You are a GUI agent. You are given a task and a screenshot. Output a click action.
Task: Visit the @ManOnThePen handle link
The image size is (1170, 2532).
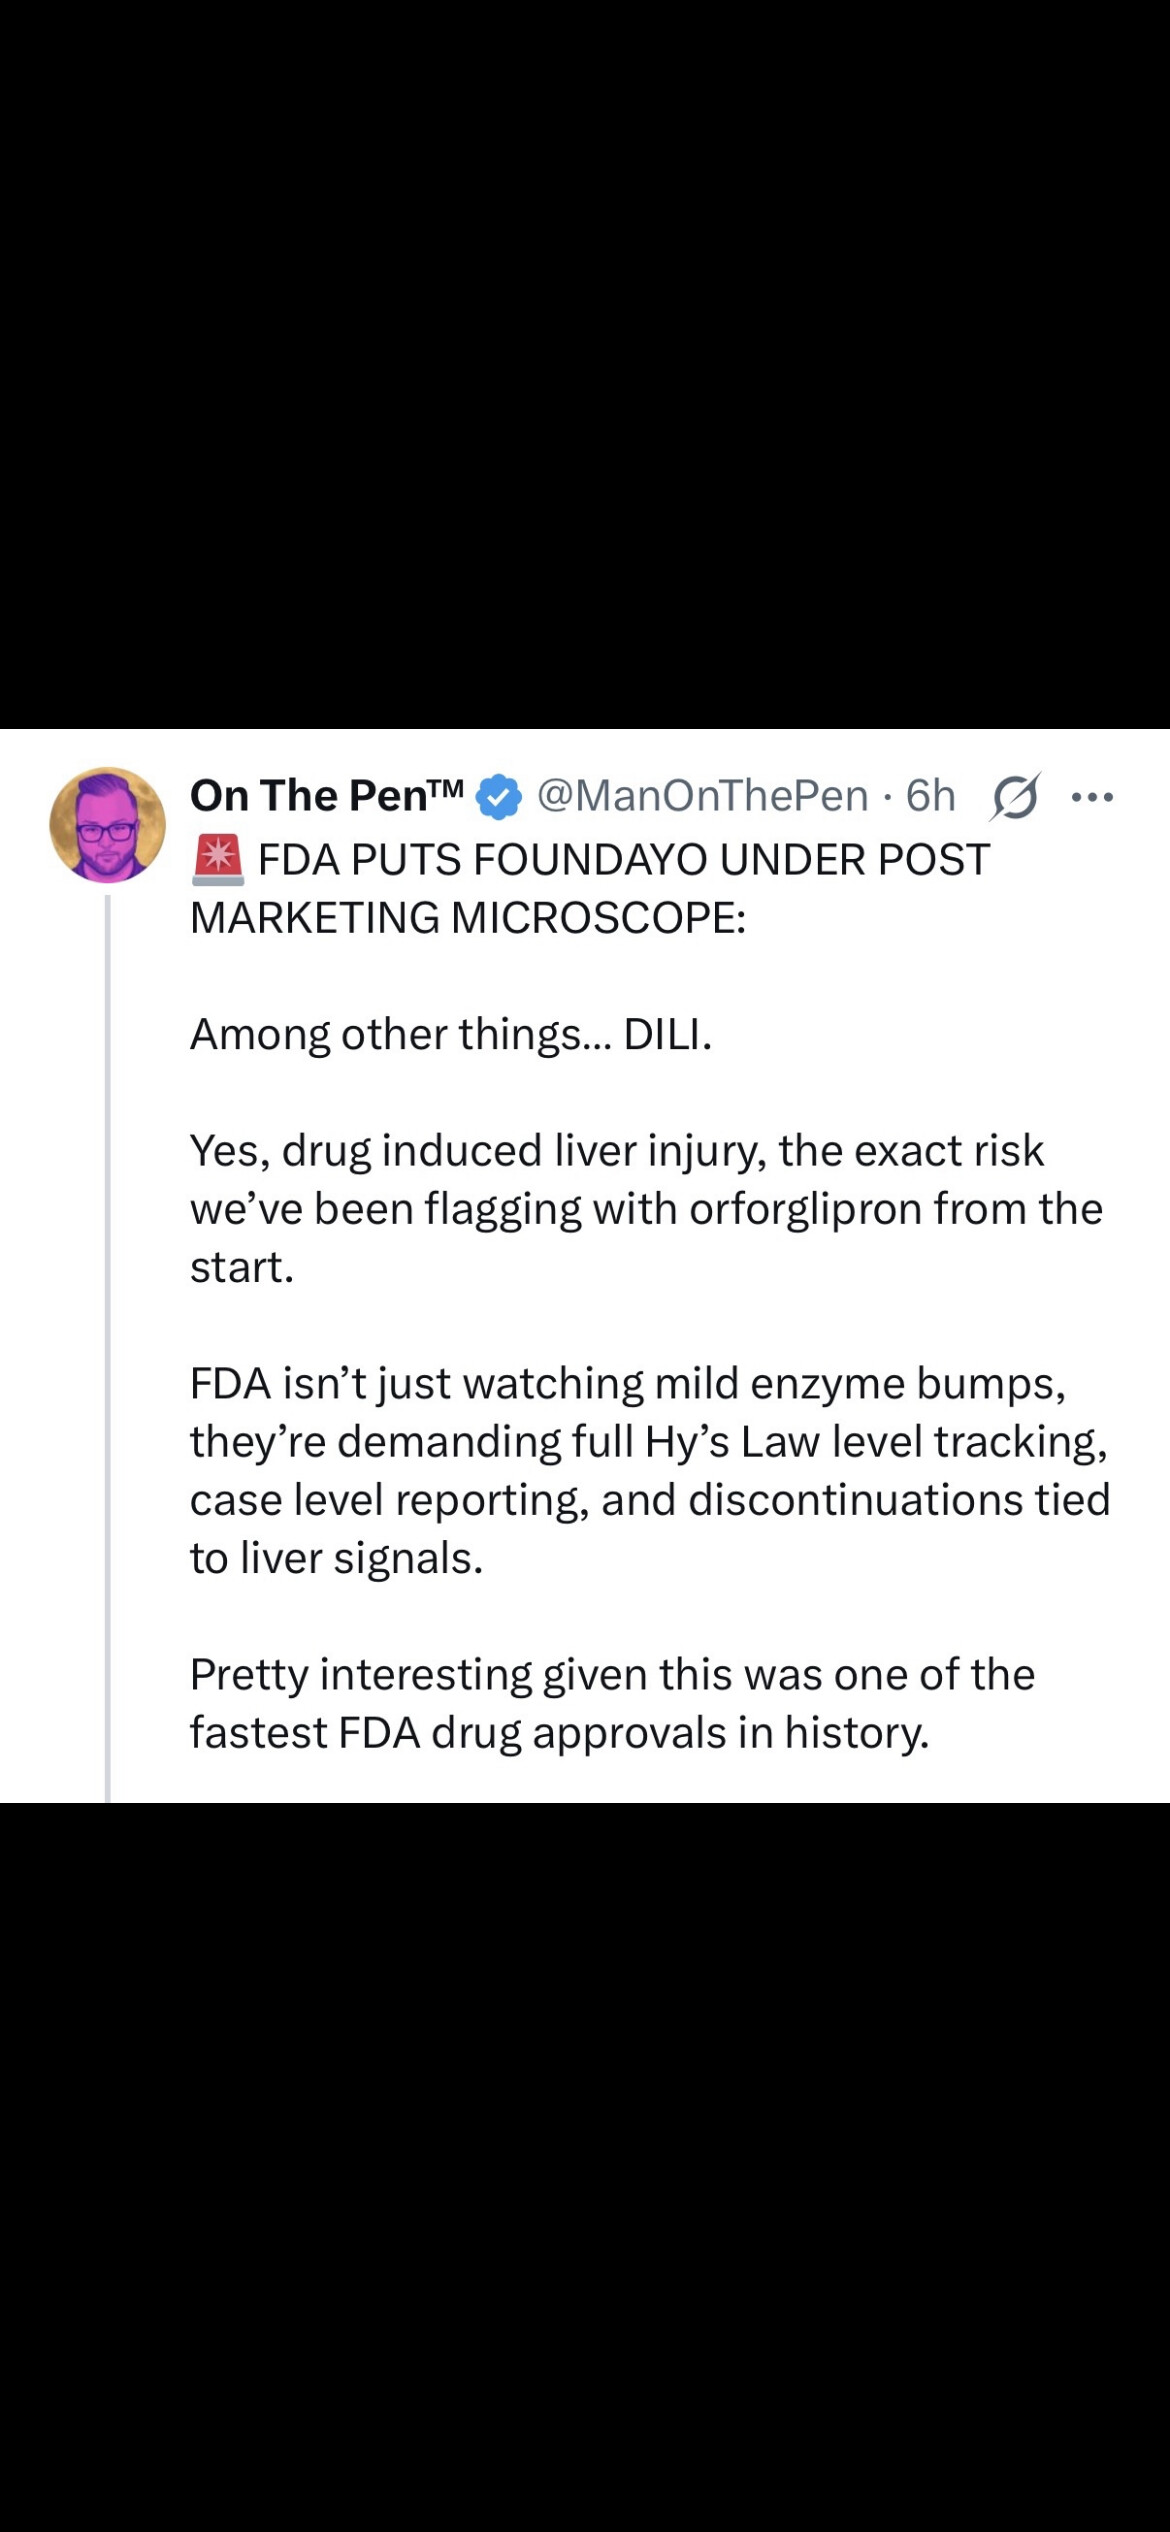click(x=702, y=796)
